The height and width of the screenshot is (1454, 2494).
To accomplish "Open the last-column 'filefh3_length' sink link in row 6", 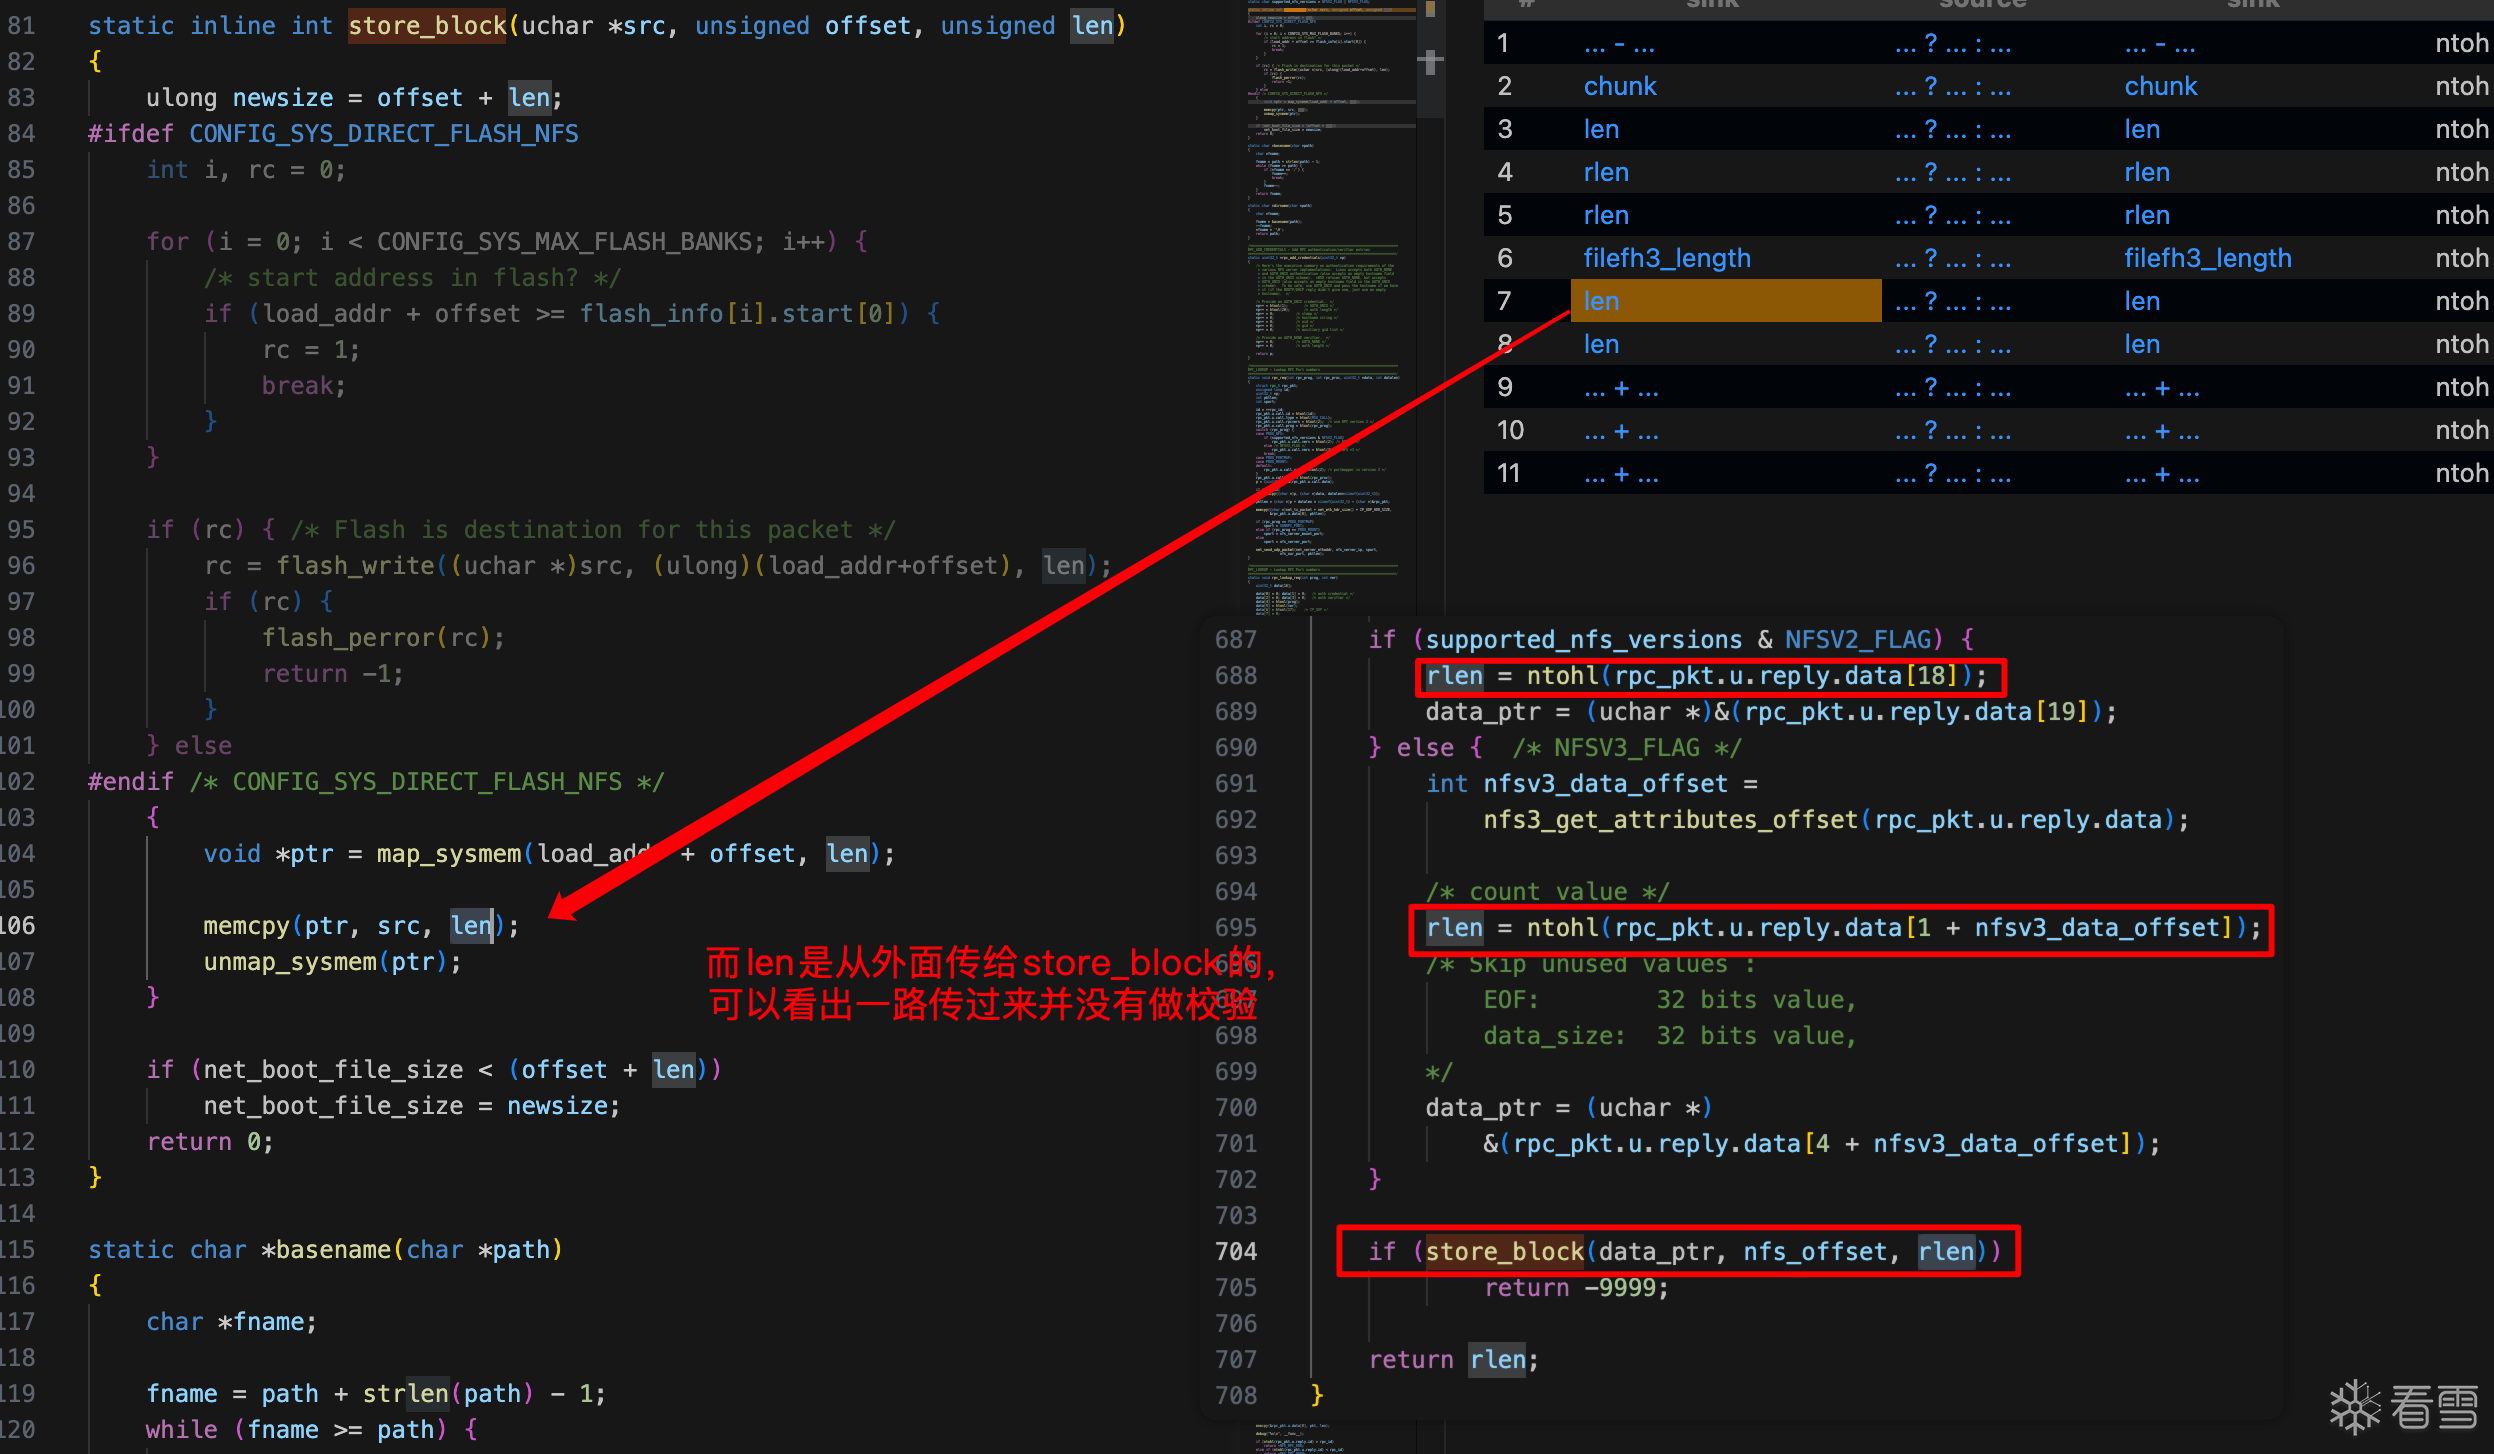I will 2208,259.
